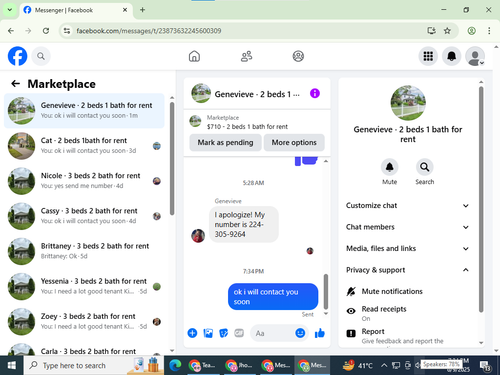Open a new browser tab
The height and width of the screenshot is (375, 500).
[x=142, y=10]
